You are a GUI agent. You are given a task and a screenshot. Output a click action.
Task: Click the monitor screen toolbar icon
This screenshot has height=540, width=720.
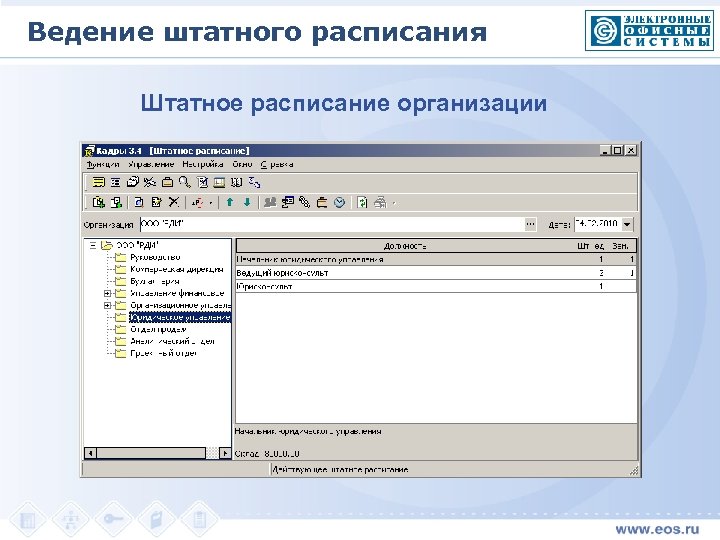[219, 182]
